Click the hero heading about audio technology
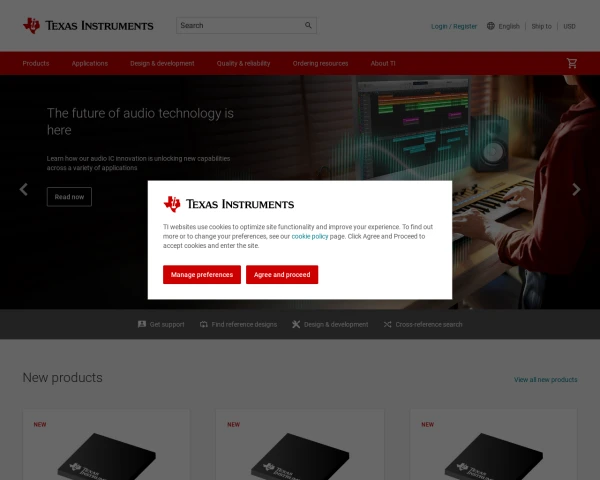 [140, 121]
